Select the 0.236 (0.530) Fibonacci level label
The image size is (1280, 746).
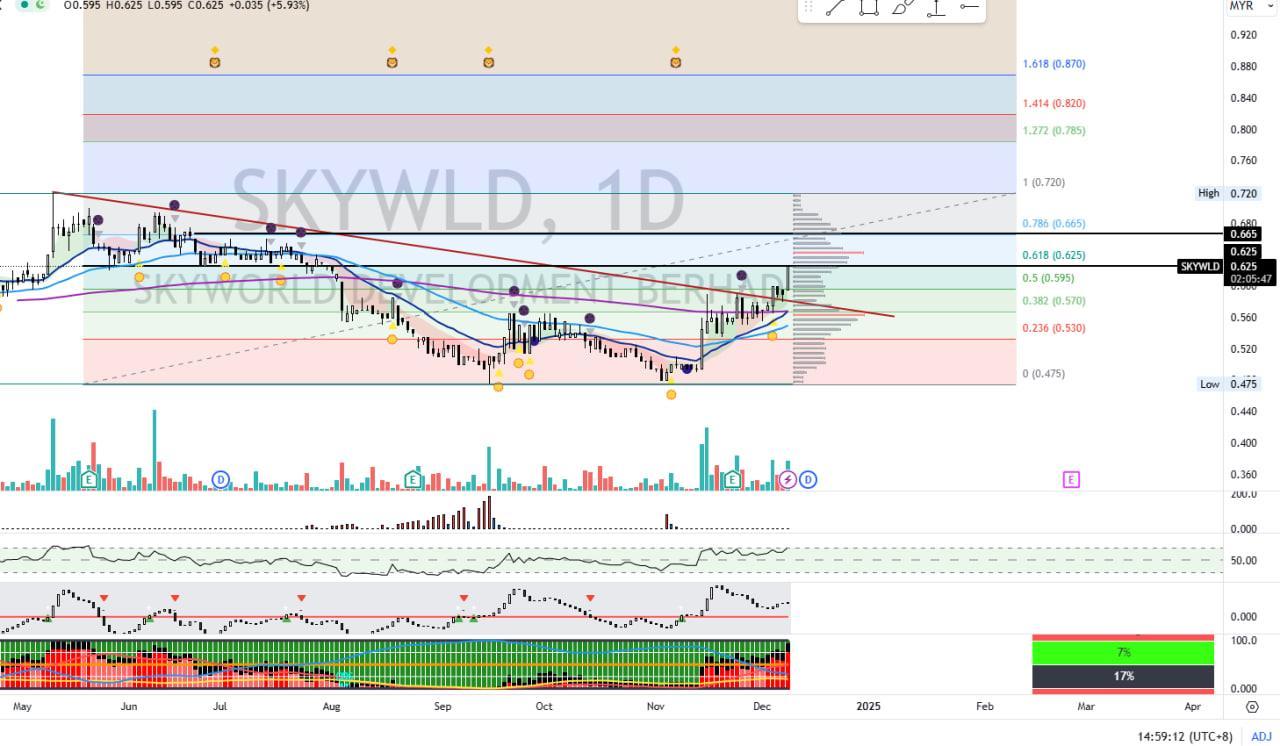(x=1054, y=328)
